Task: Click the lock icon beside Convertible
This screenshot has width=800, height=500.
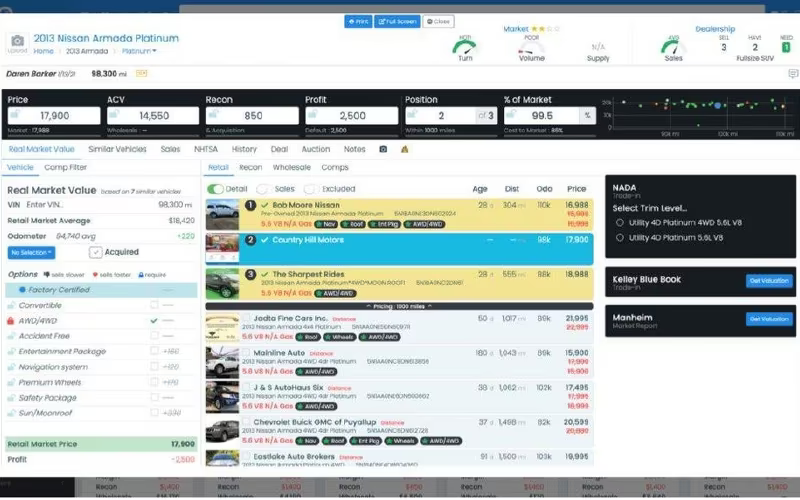Action: pyautogui.click(x=11, y=305)
